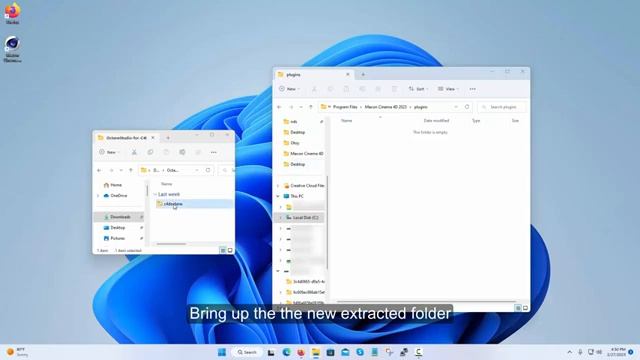Close the plugins tab
640x360 pixels.
click(x=348, y=74)
